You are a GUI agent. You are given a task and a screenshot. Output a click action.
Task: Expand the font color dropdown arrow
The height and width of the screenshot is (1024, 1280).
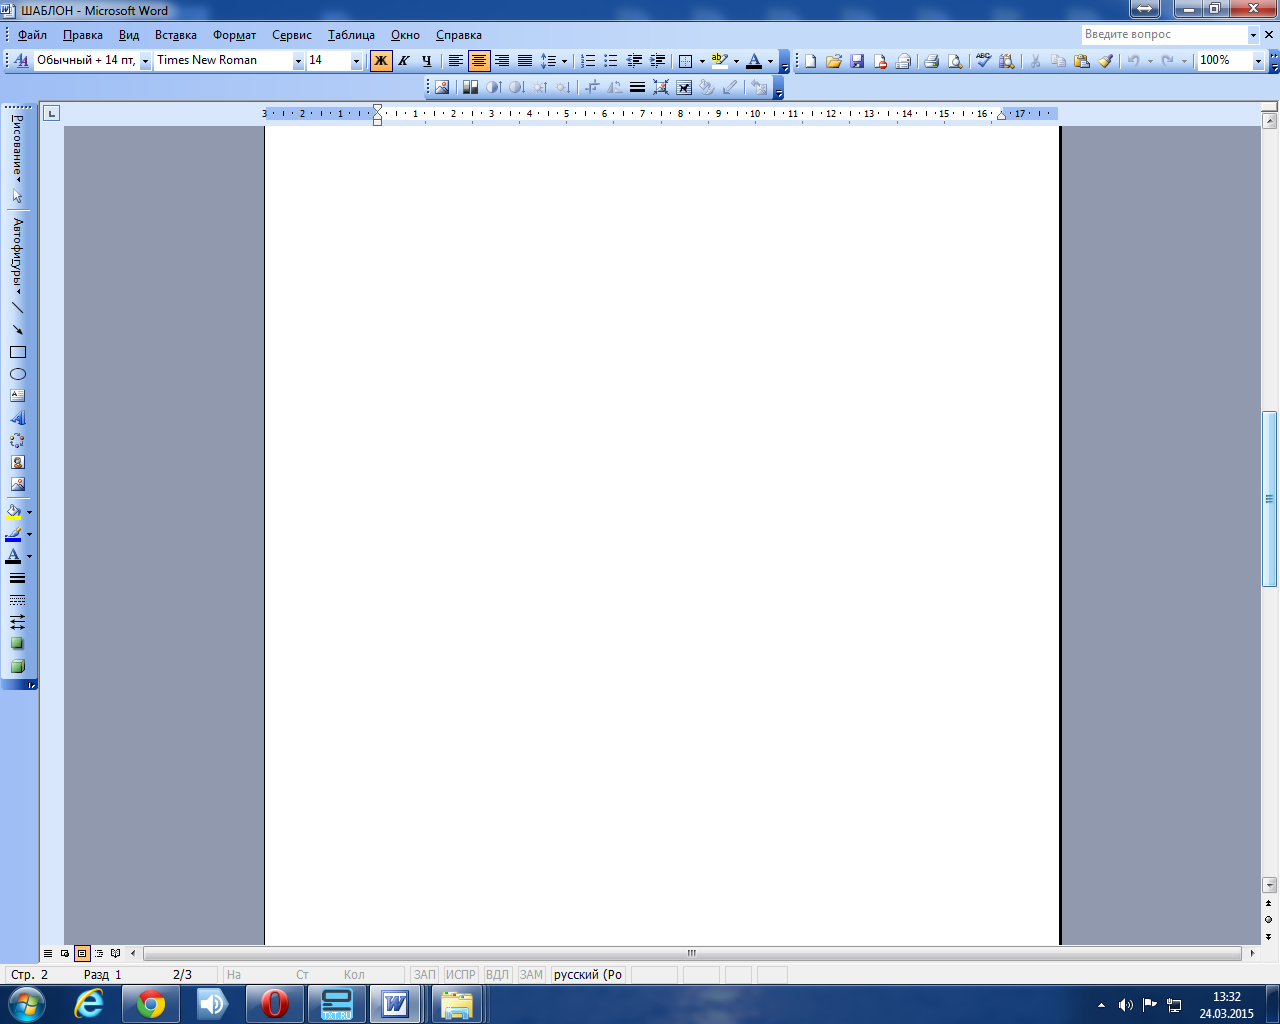[770, 61]
